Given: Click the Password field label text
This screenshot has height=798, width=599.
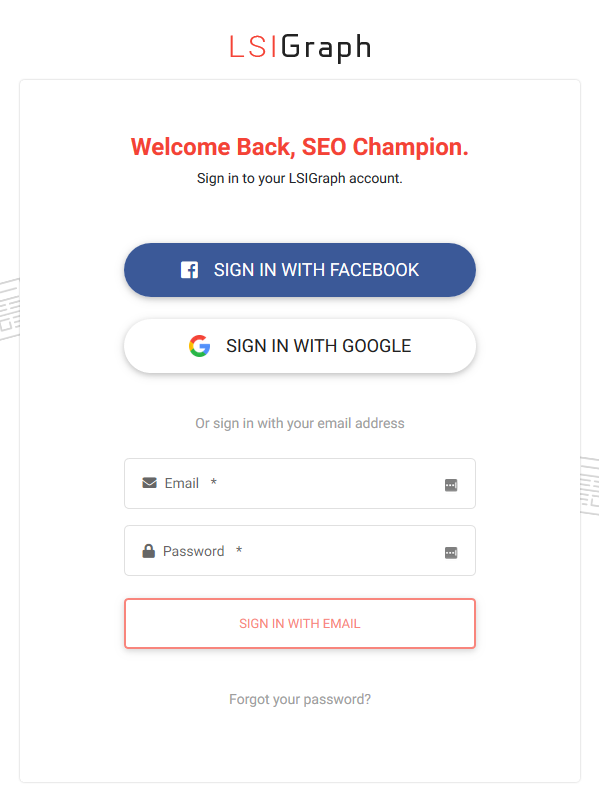Looking at the screenshot, I should click(193, 551).
